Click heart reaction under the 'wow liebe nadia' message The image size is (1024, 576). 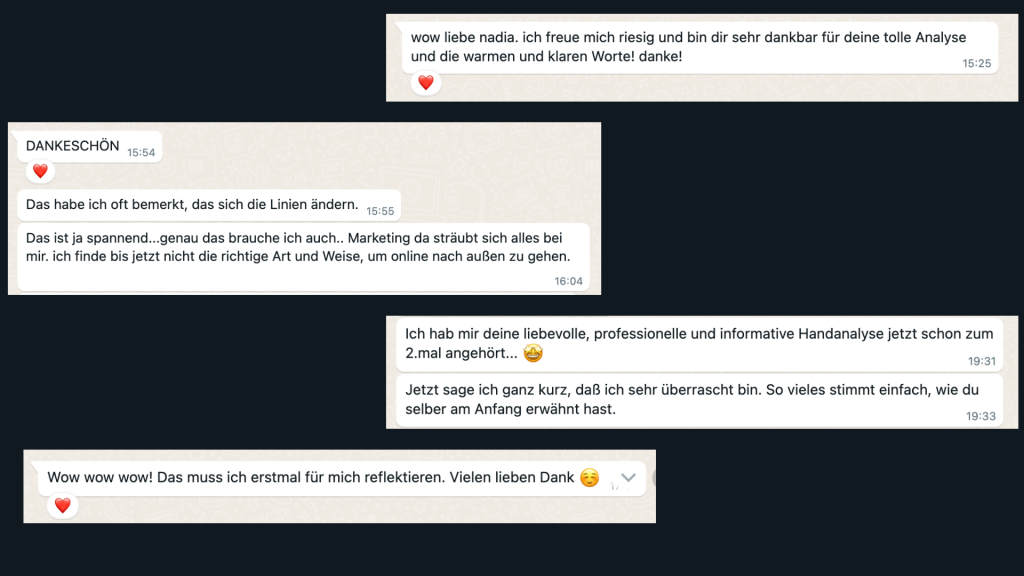pyautogui.click(x=425, y=83)
